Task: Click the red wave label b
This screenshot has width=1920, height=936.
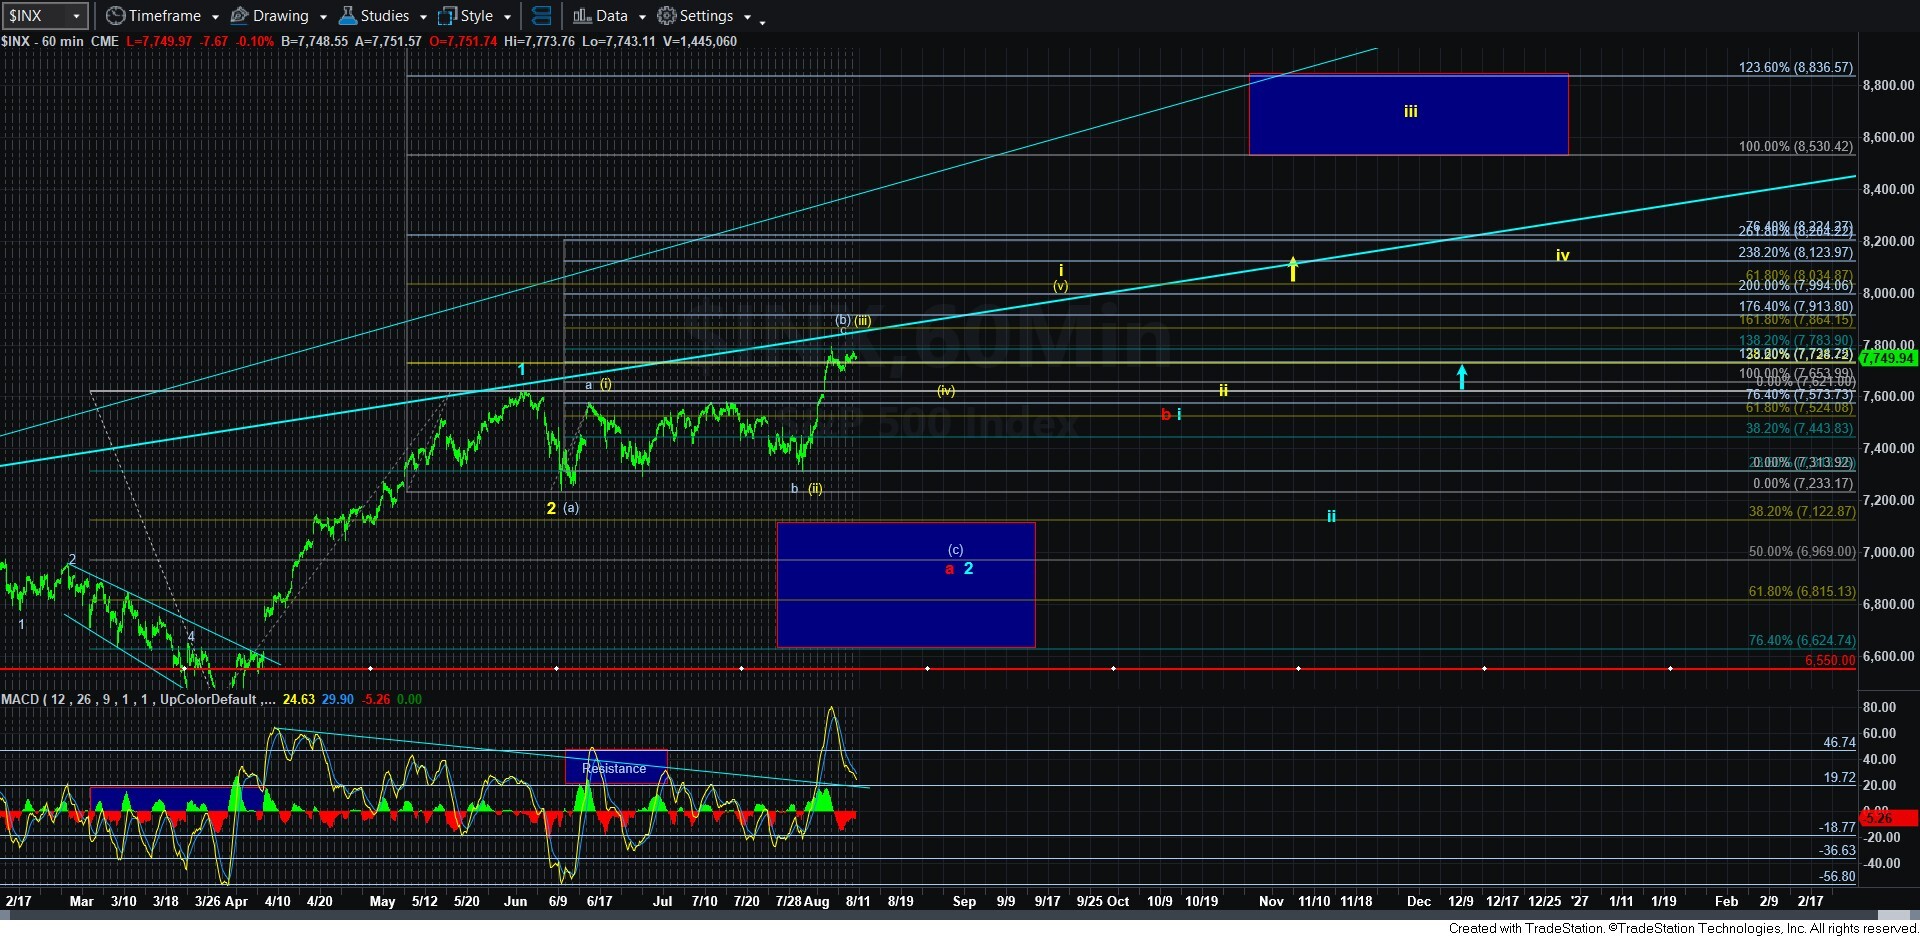Action: tap(1165, 414)
